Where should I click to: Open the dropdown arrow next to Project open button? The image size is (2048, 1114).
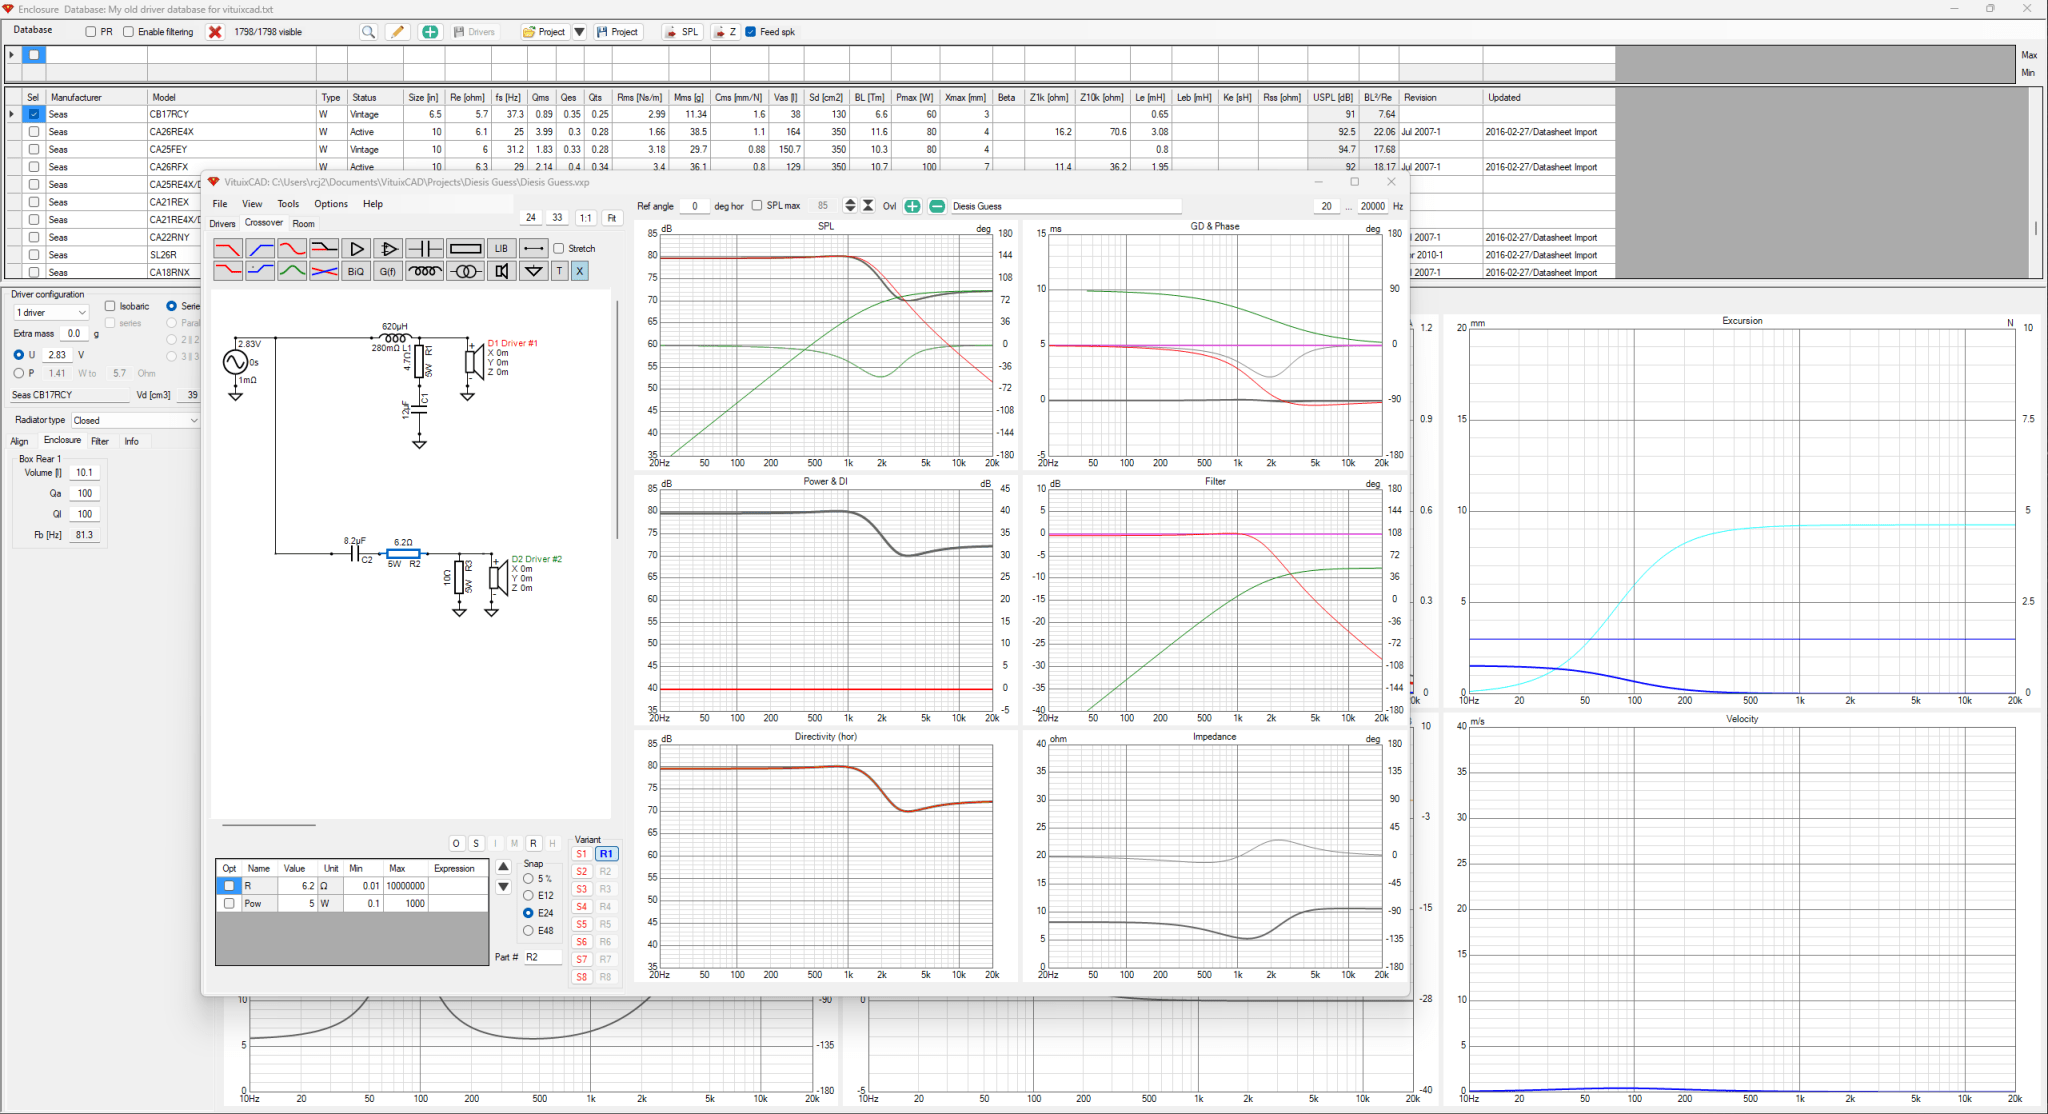(579, 32)
